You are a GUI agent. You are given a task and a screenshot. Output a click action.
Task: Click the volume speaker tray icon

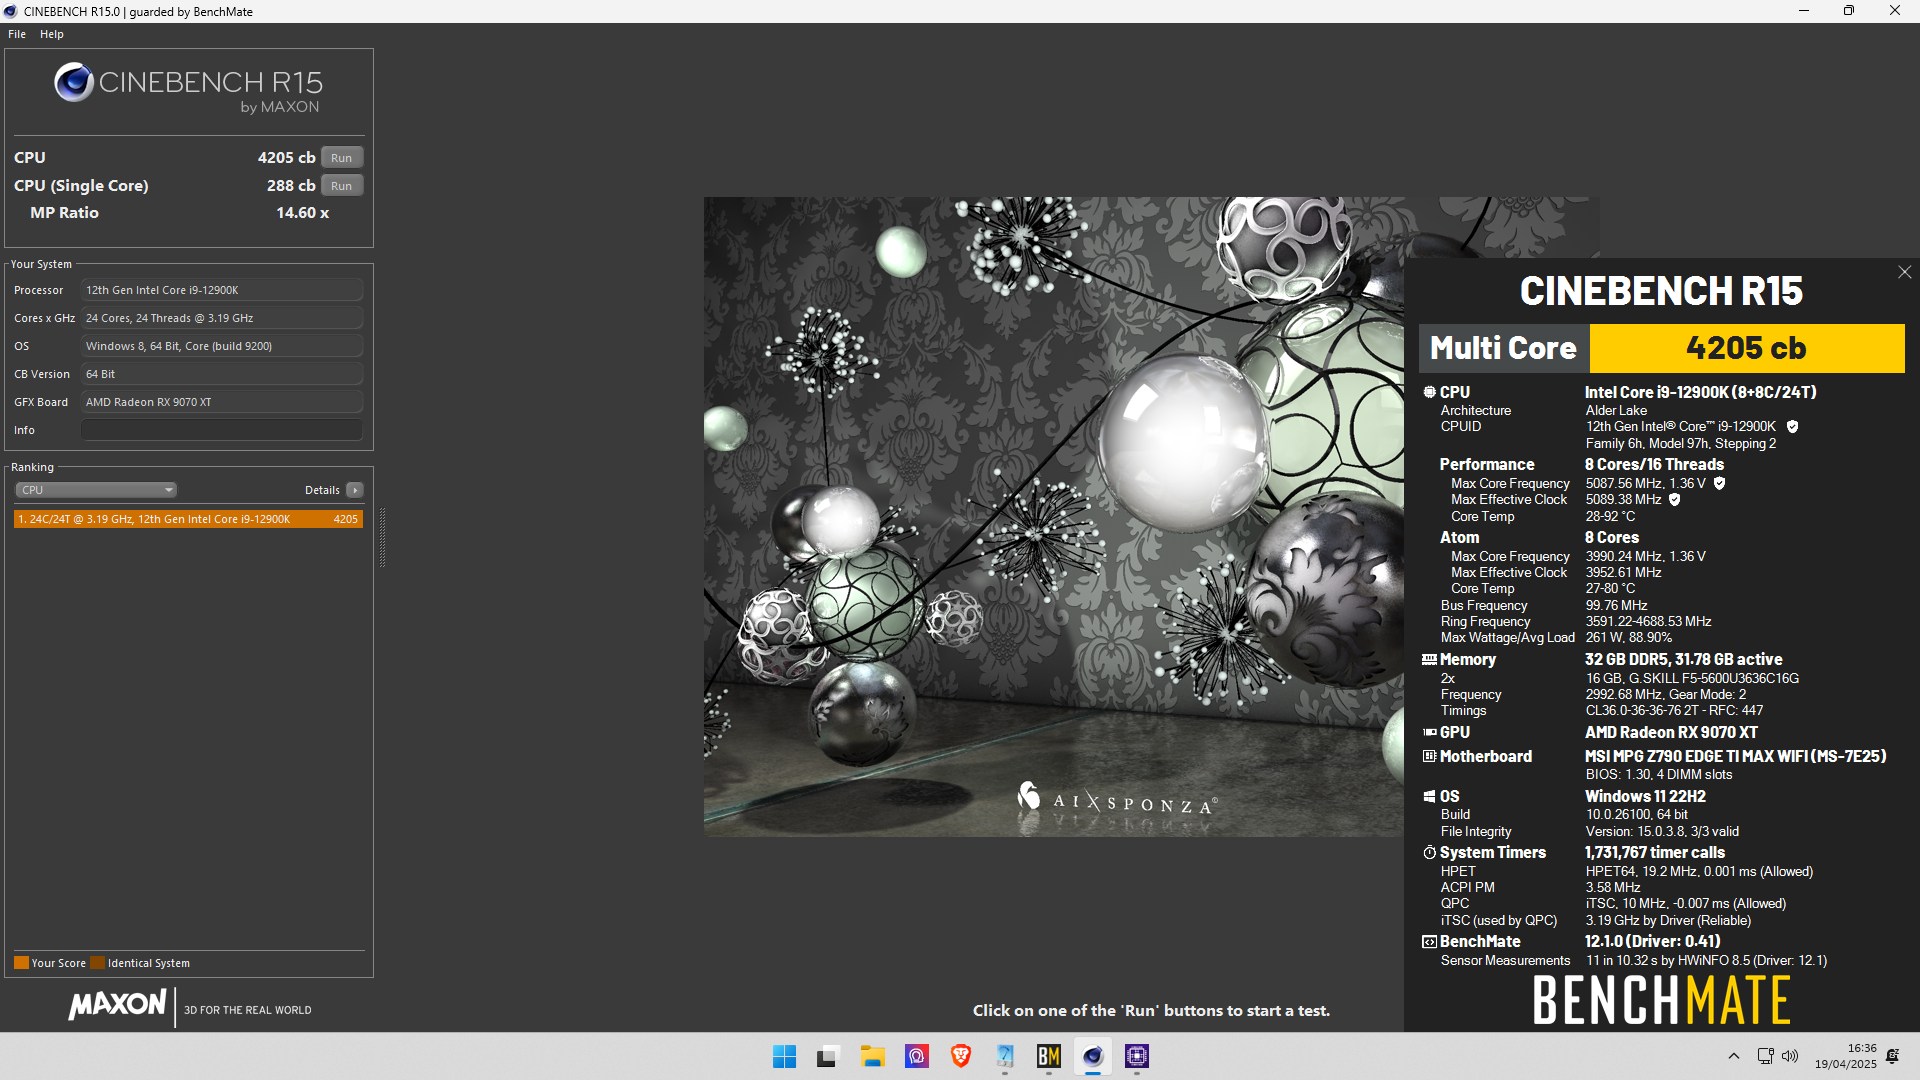pyautogui.click(x=1790, y=1056)
